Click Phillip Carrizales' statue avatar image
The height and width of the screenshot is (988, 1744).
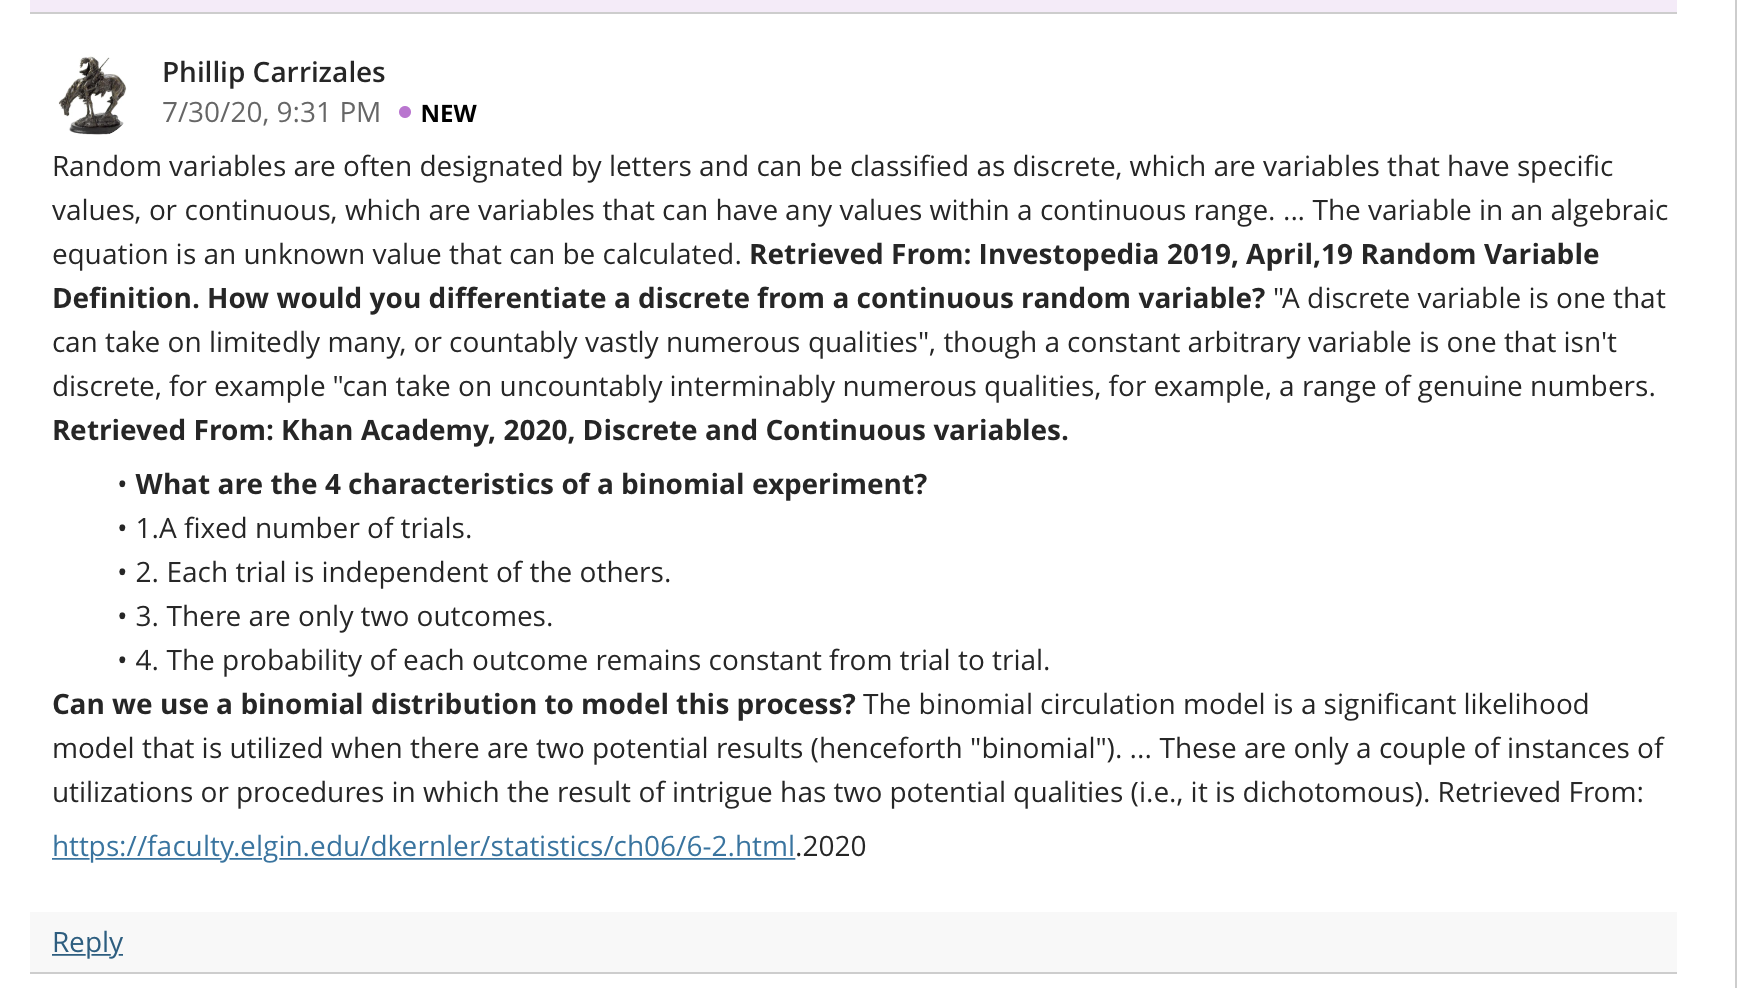(x=93, y=94)
